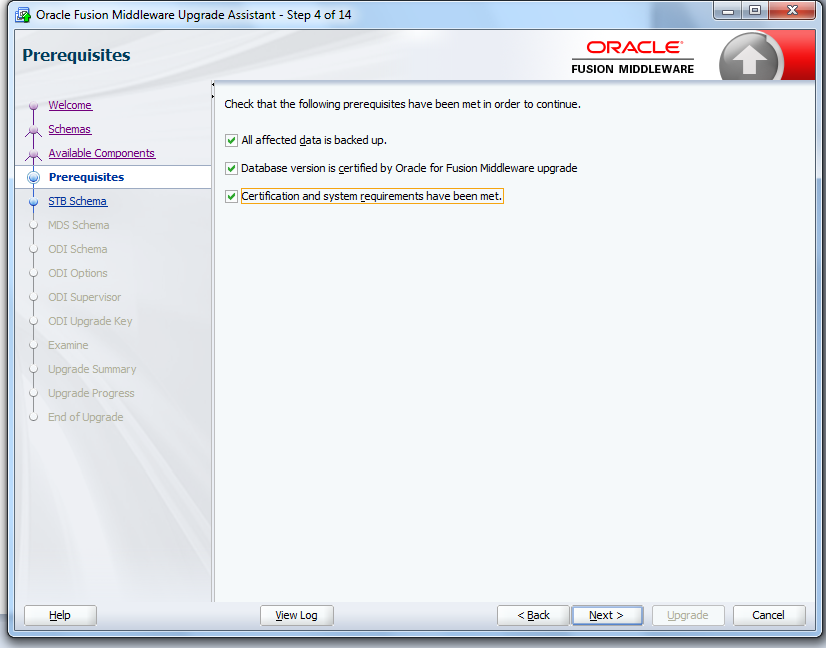
Task: Close the Upgrade Assistant window
Action: click(792, 11)
